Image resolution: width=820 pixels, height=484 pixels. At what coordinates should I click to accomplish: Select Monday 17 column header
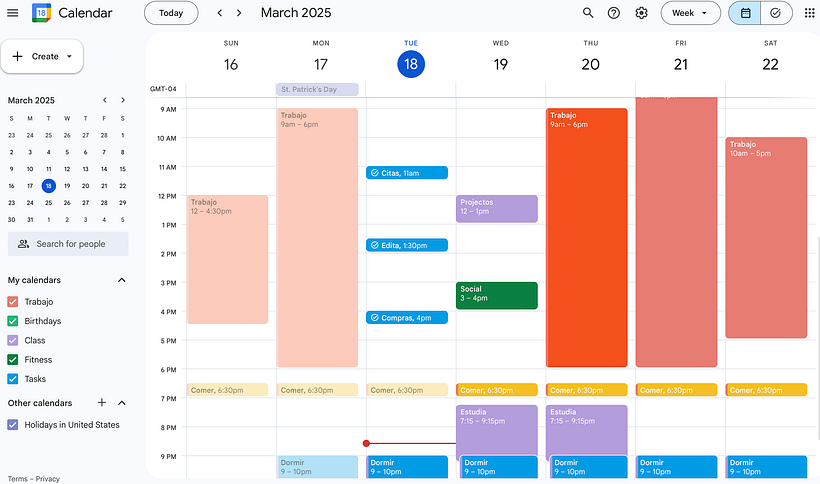click(321, 58)
